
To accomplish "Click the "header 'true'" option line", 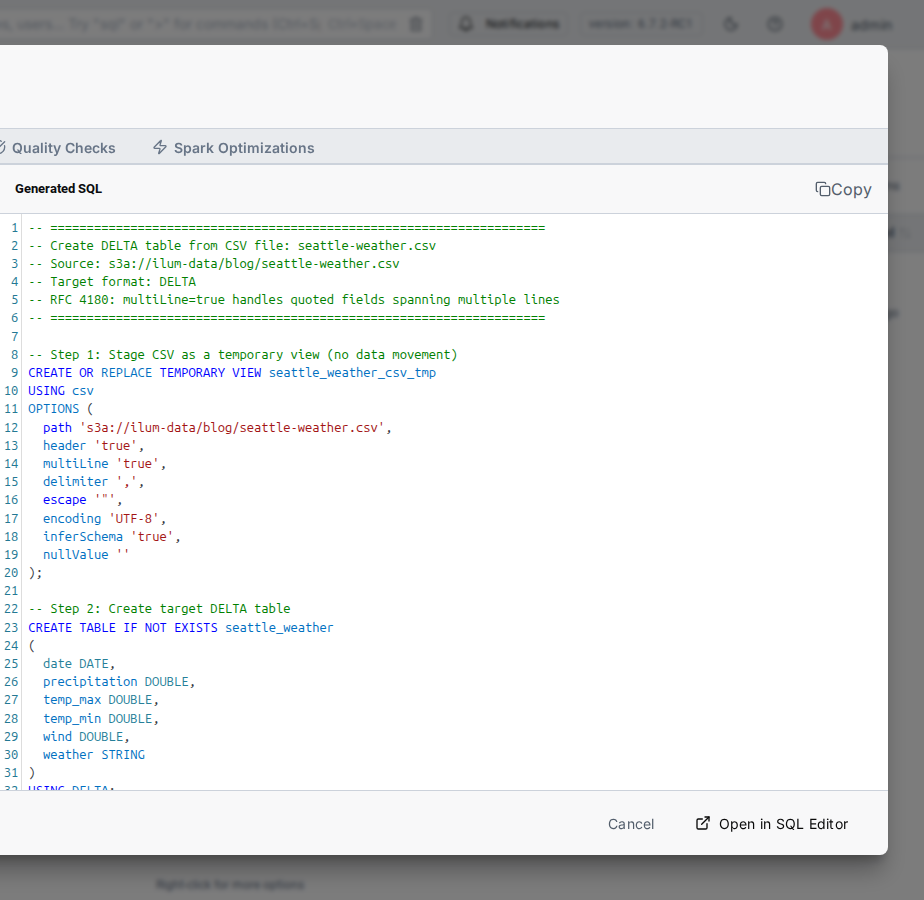I will pos(93,446).
